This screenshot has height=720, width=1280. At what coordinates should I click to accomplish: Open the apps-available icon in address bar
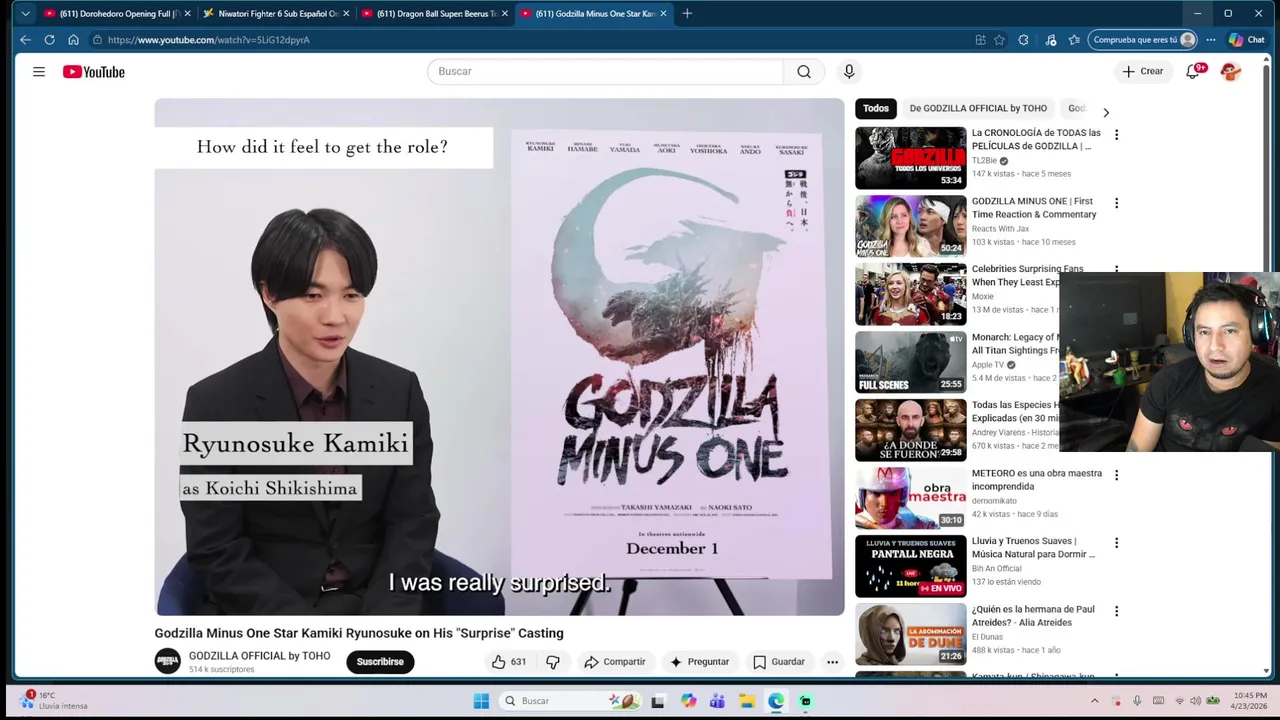[x=980, y=40]
